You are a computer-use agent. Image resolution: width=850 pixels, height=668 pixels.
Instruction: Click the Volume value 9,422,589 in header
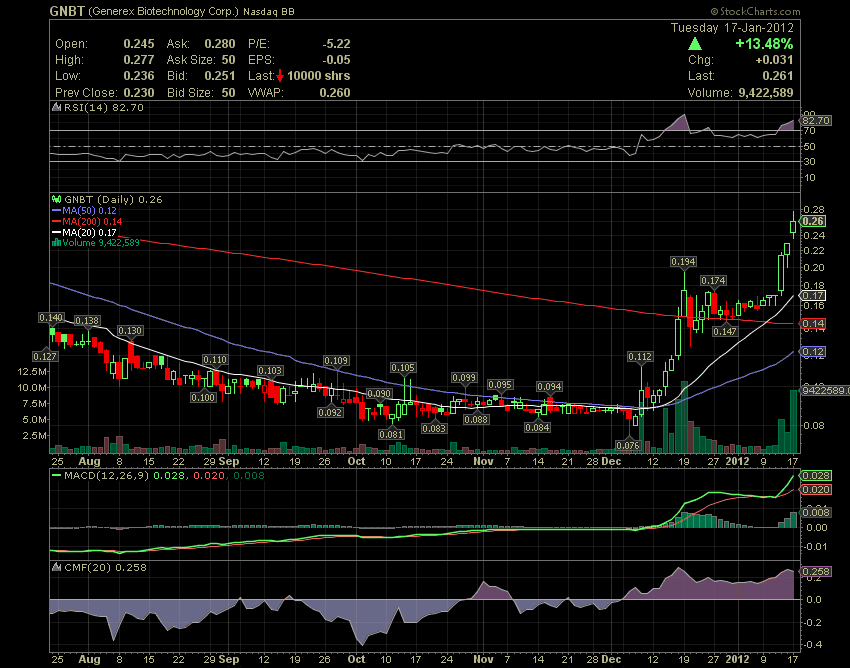coord(766,93)
